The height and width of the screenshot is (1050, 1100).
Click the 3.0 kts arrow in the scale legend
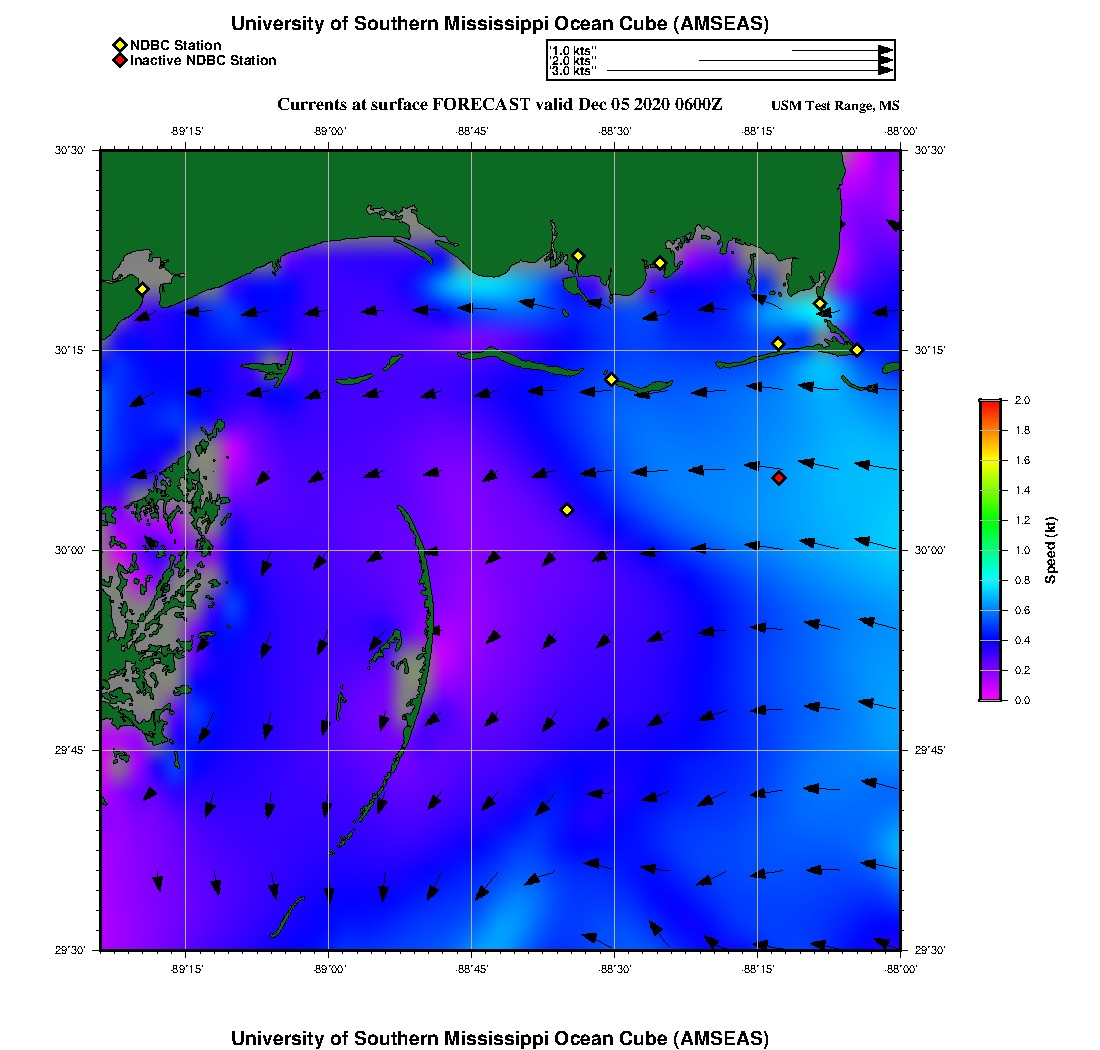749,71
